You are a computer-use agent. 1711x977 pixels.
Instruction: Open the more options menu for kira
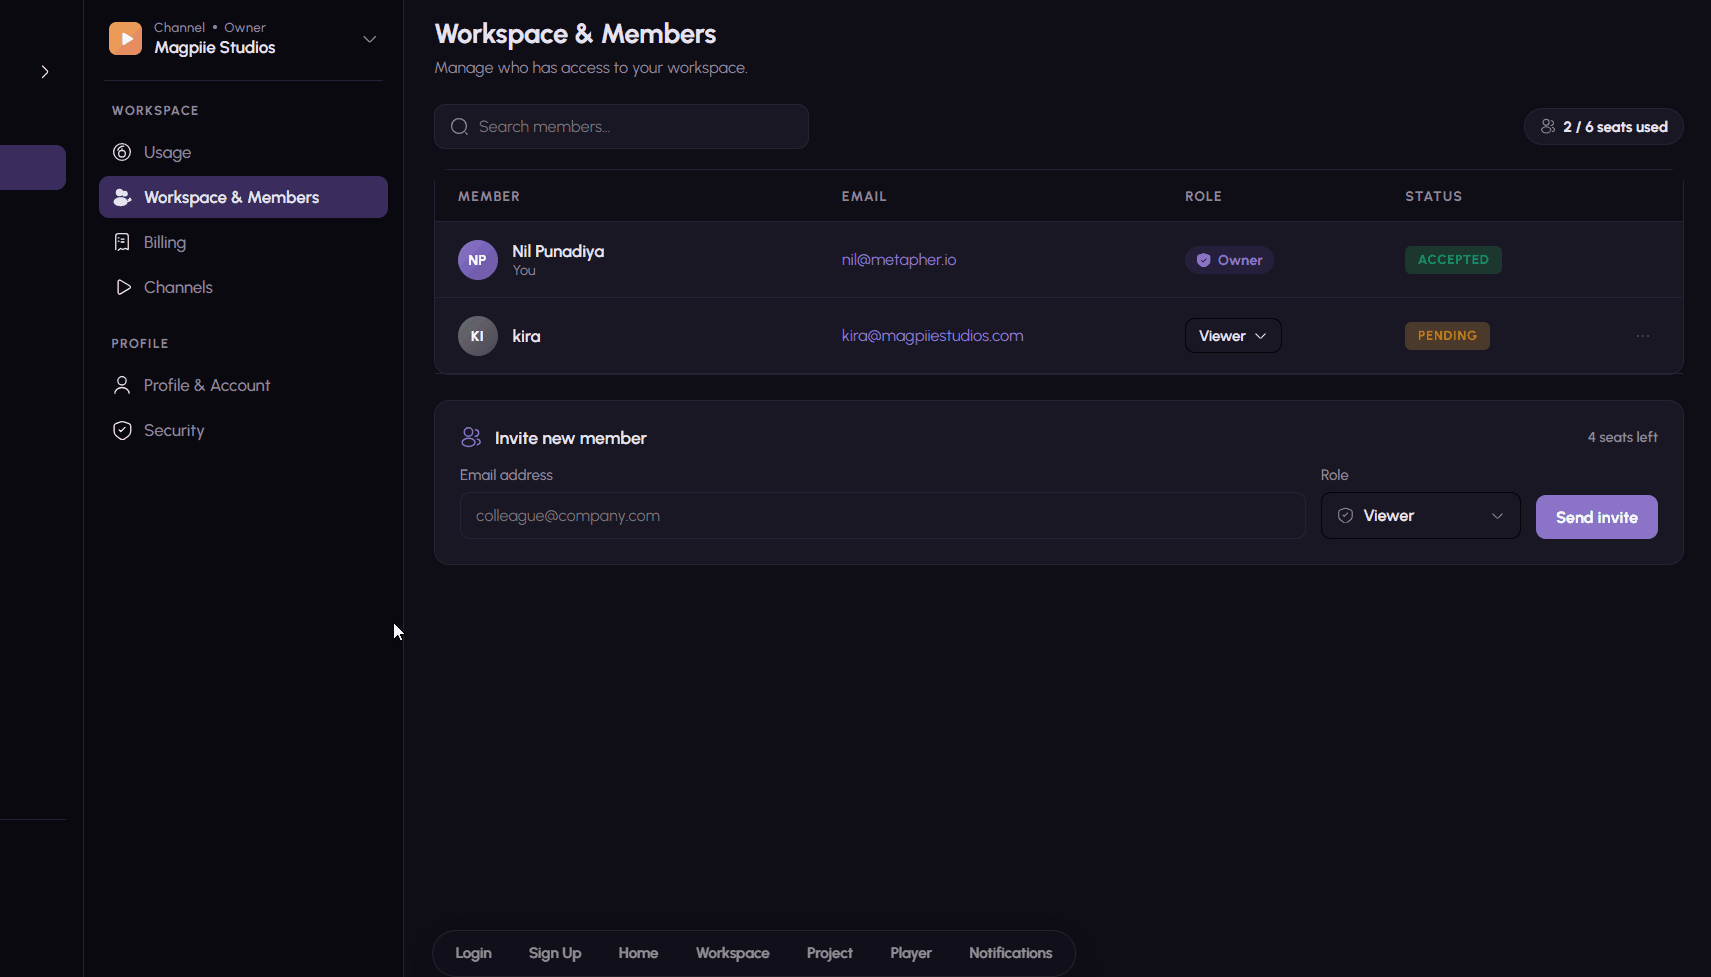coord(1643,336)
